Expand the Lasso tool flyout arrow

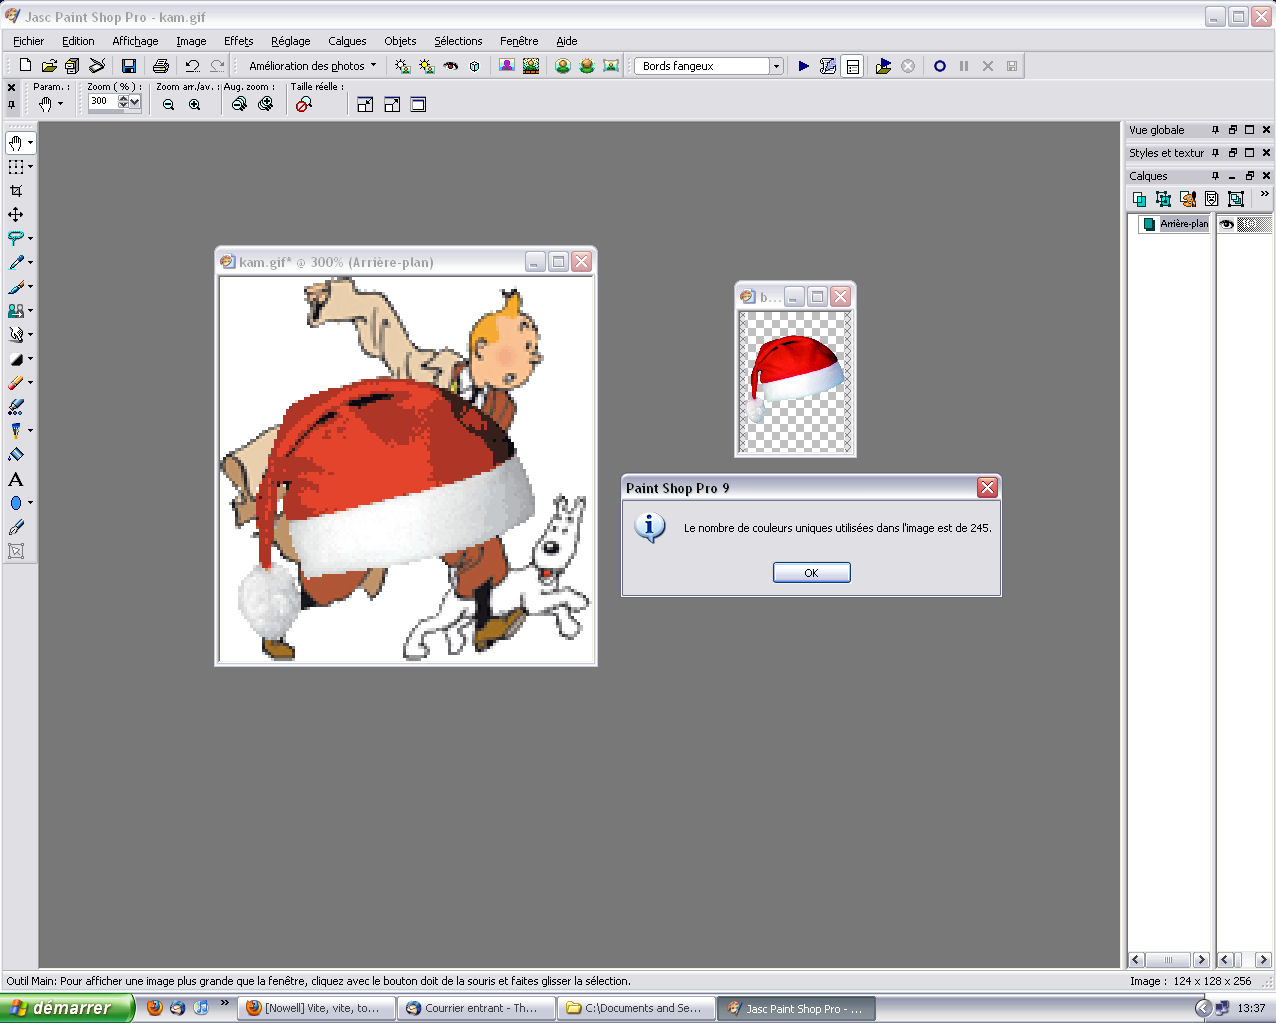coord(30,238)
